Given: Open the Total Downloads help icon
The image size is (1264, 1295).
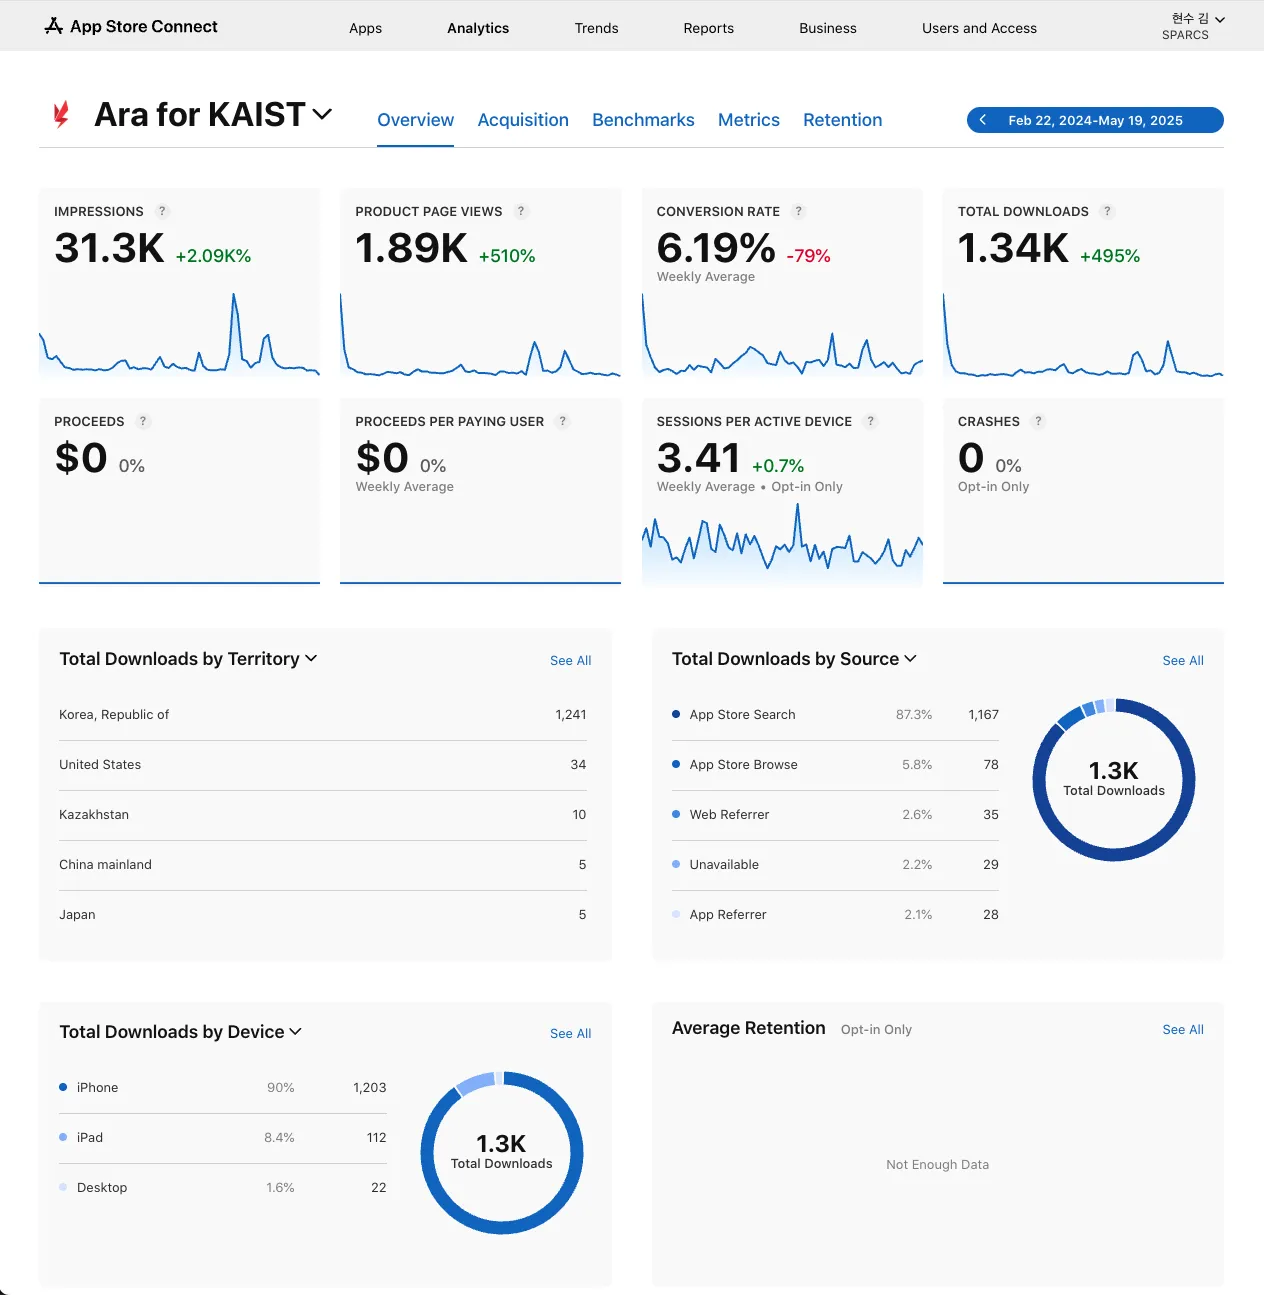Looking at the screenshot, I should pos(1107,211).
